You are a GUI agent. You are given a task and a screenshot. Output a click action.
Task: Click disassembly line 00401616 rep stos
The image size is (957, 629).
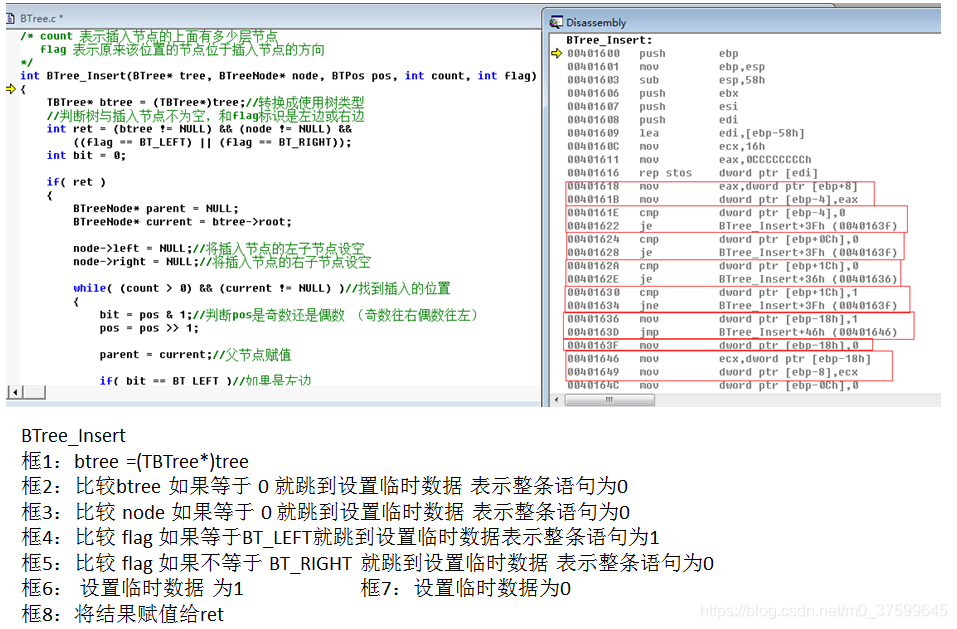[x=692, y=173]
